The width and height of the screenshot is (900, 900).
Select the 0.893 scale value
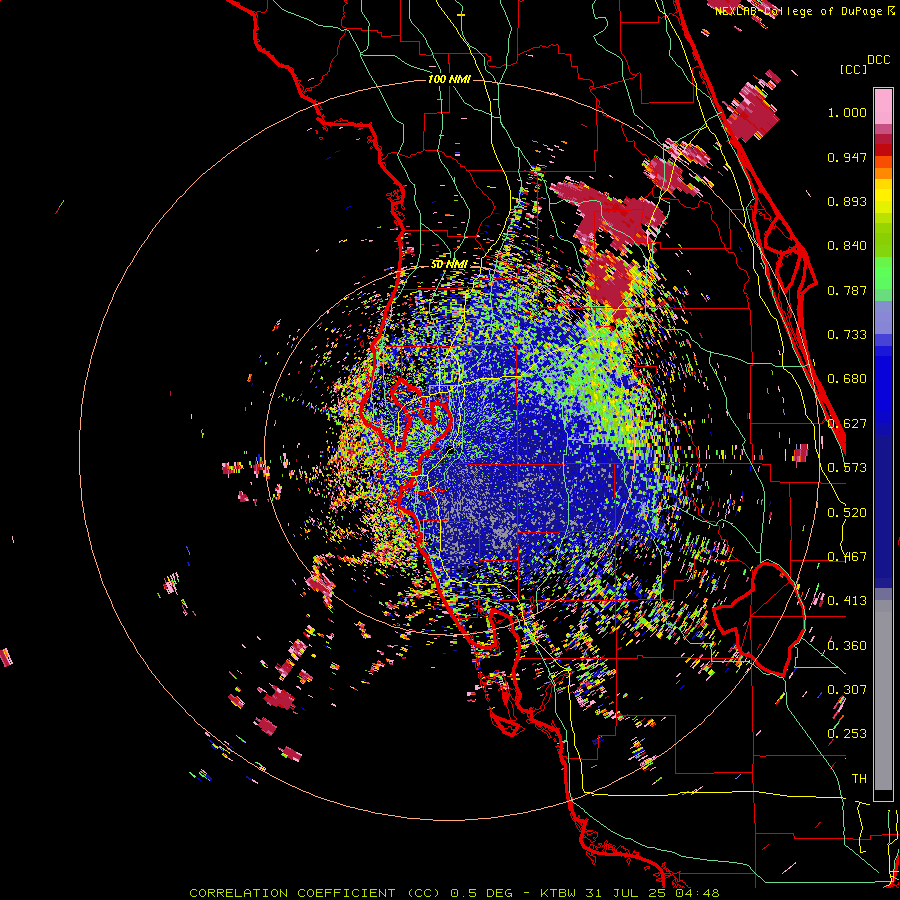(847, 201)
